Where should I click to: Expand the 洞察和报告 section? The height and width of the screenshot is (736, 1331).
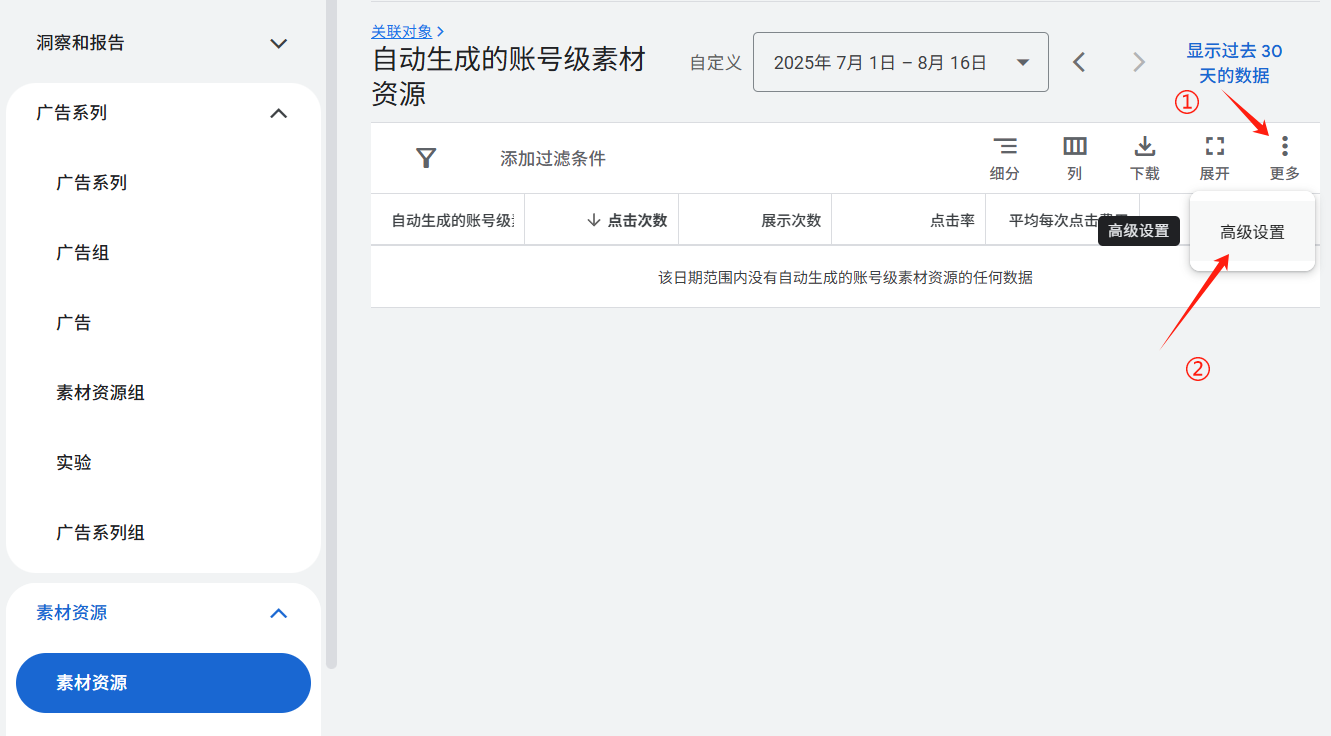coord(279,43)
